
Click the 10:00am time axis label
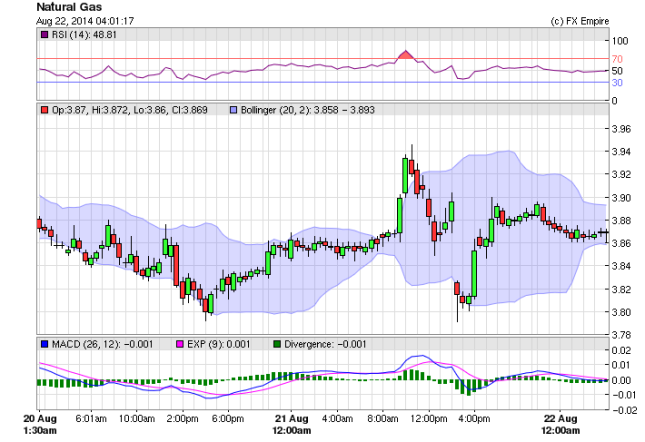137,419
